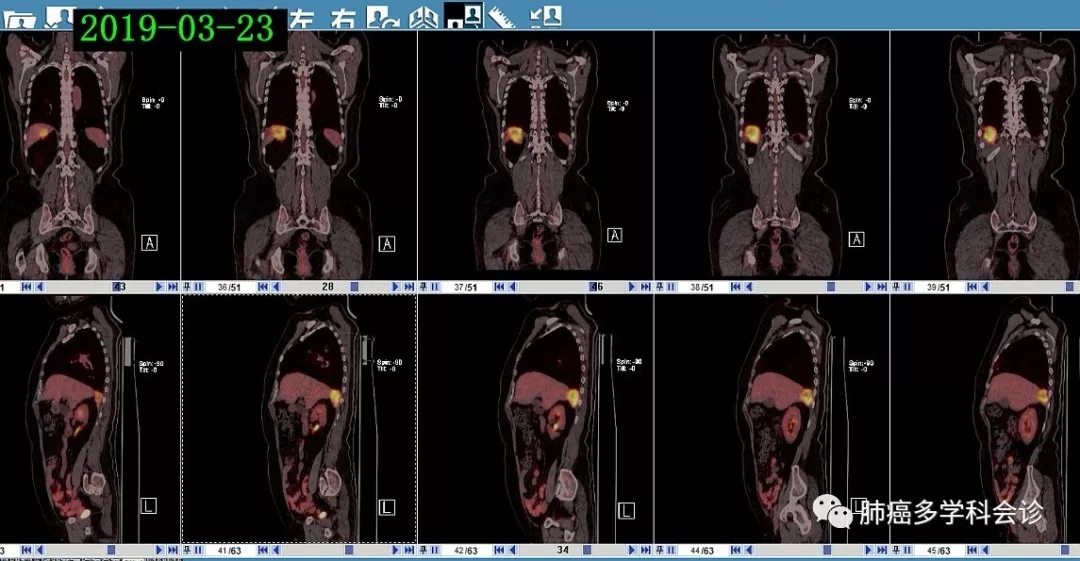Click the slice slider thumb in 38/51 panel

coord(830,287)
